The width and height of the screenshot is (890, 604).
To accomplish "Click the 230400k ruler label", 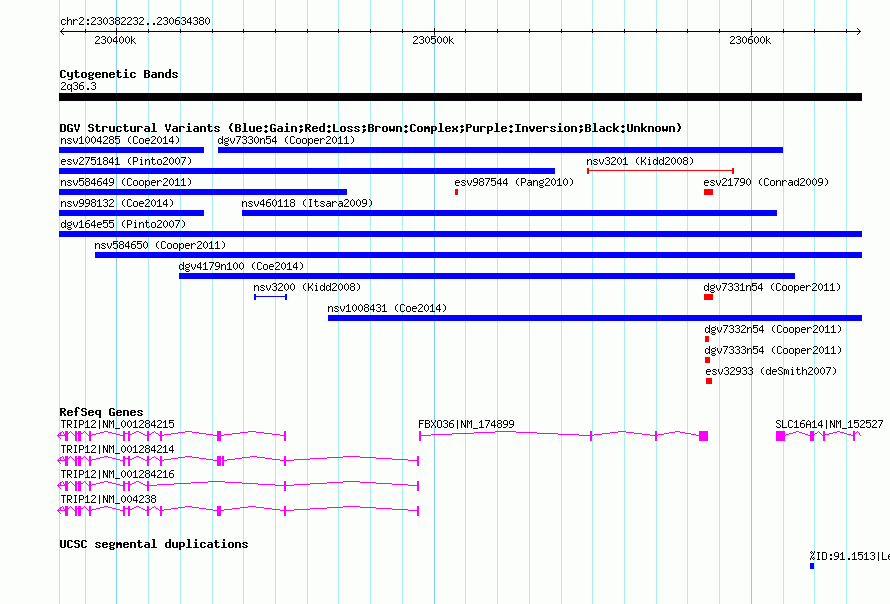I will 115,40.
